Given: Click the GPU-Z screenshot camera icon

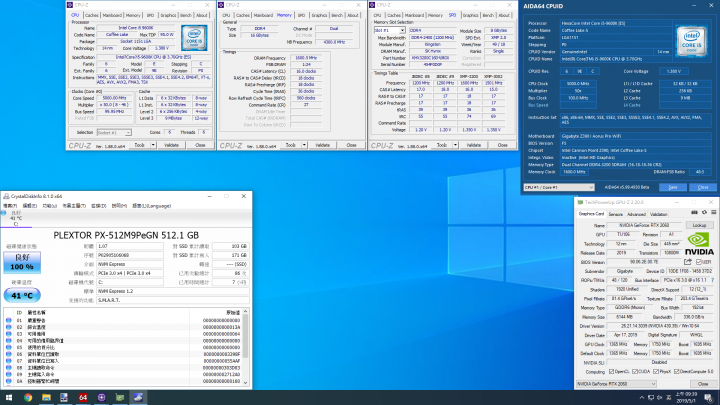Looking at the screenshot, I should click(x=694, y=213).
